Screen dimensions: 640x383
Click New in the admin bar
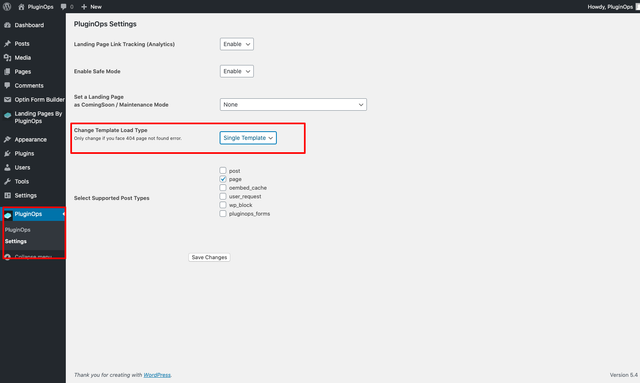(x=96, y=7)
